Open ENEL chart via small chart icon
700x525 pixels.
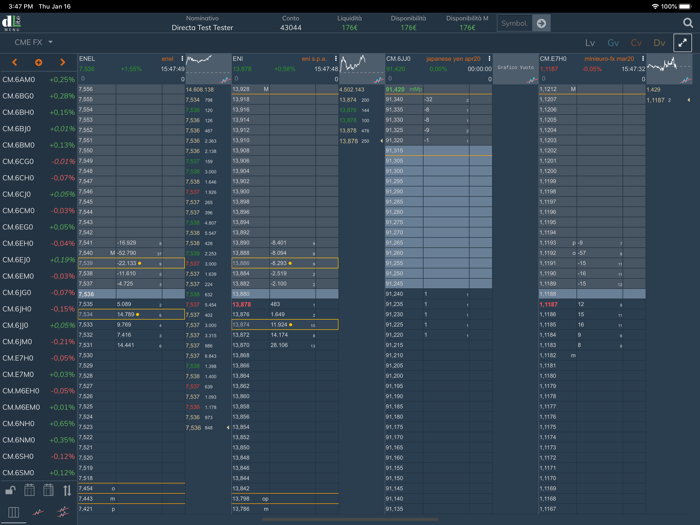point(225,80)
